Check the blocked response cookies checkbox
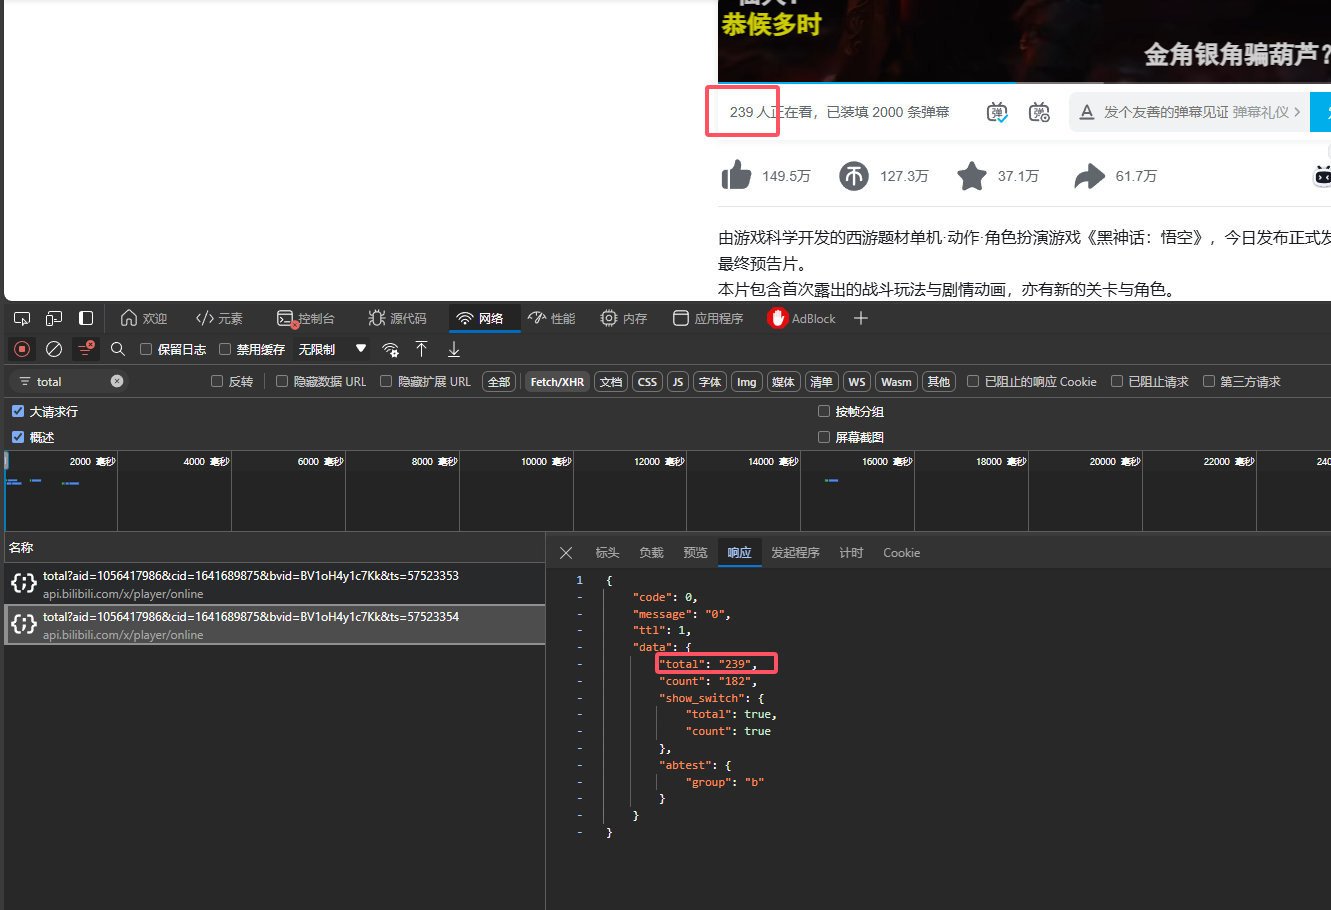Viewport: 1331px width, 910px height. click(973, 381)
